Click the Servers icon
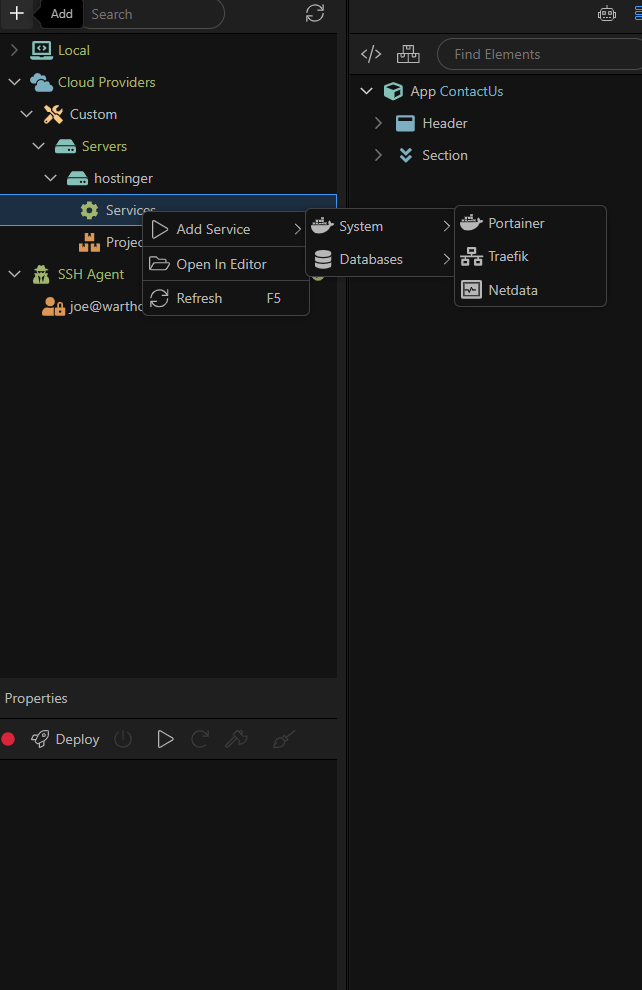This screenshot has width=642, height=990. (66, 146)
